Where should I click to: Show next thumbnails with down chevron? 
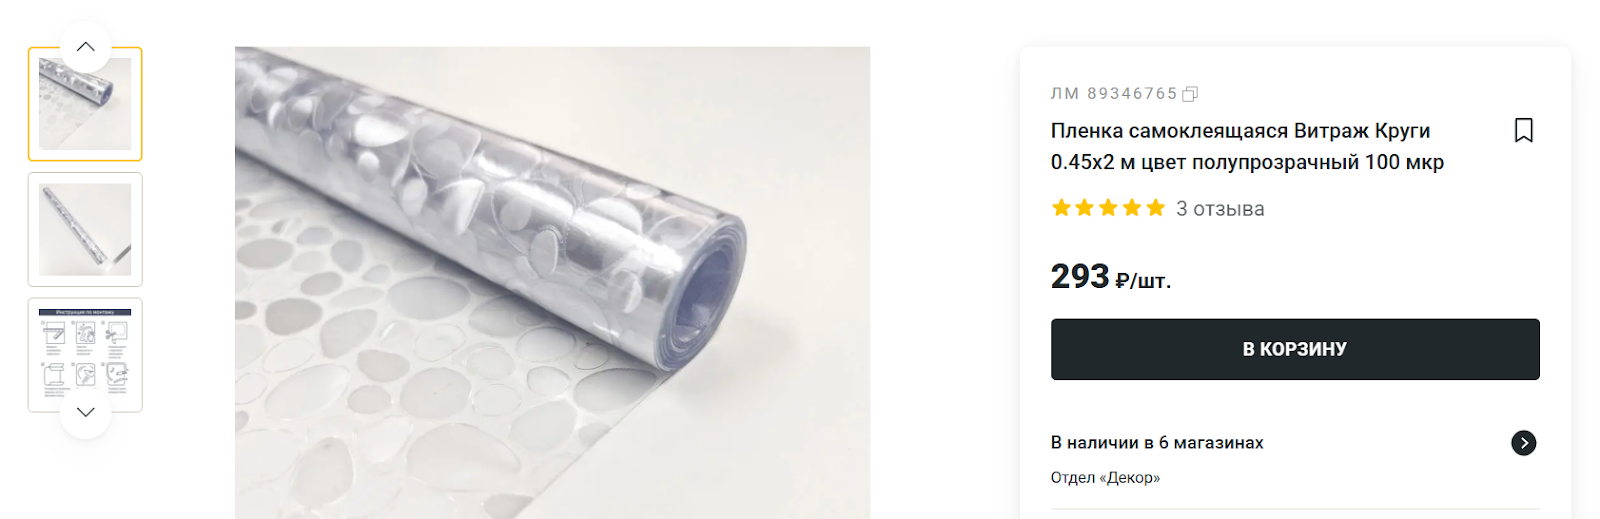click(86, 411)
